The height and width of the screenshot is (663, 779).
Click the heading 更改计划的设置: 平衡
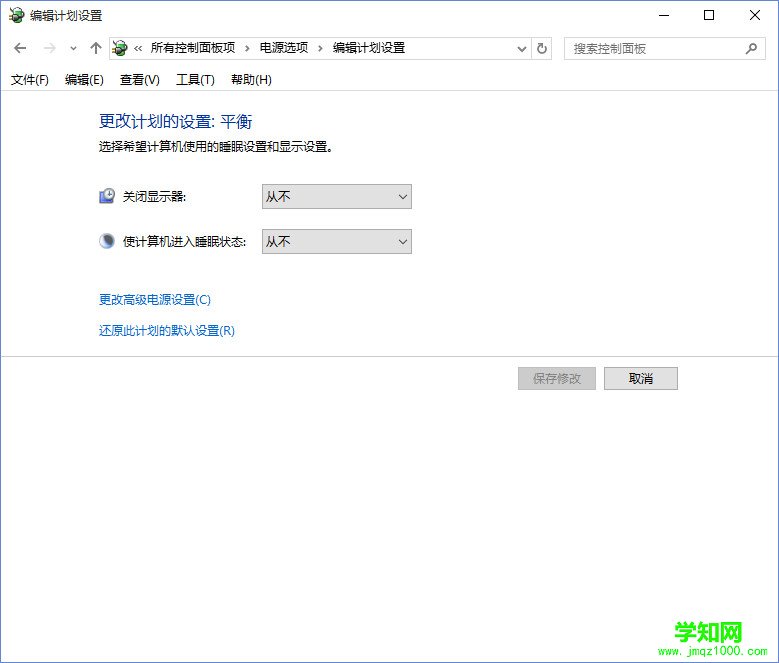(176, 122)
